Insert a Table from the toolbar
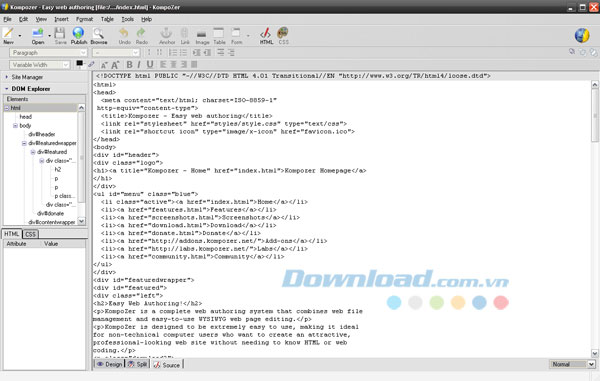Screen dimensions: 600x381 click(219, 34)
